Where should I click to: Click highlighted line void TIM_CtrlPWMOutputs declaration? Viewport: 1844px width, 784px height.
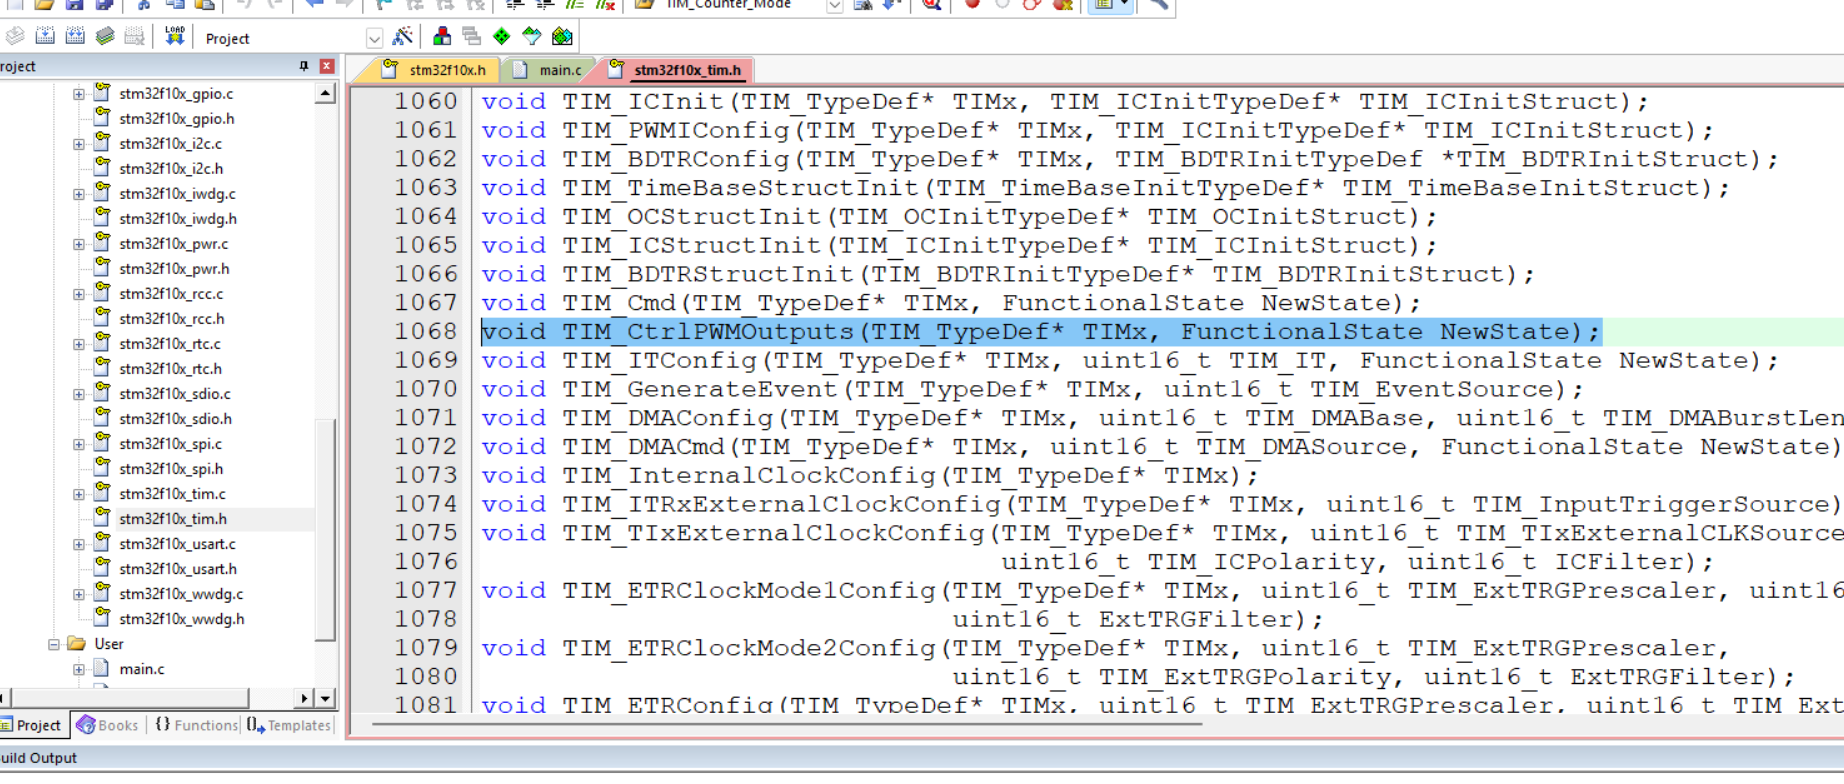(x=1040, y=332)
